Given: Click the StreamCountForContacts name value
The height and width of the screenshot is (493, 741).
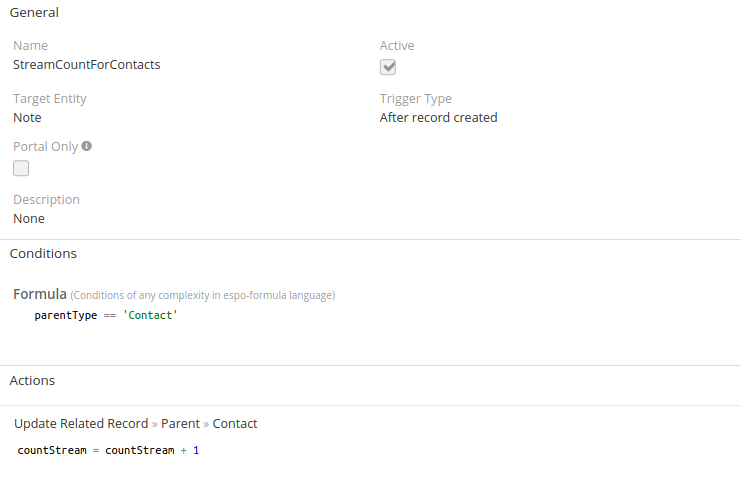Looking at the screenshot, I should click(86, 65).
